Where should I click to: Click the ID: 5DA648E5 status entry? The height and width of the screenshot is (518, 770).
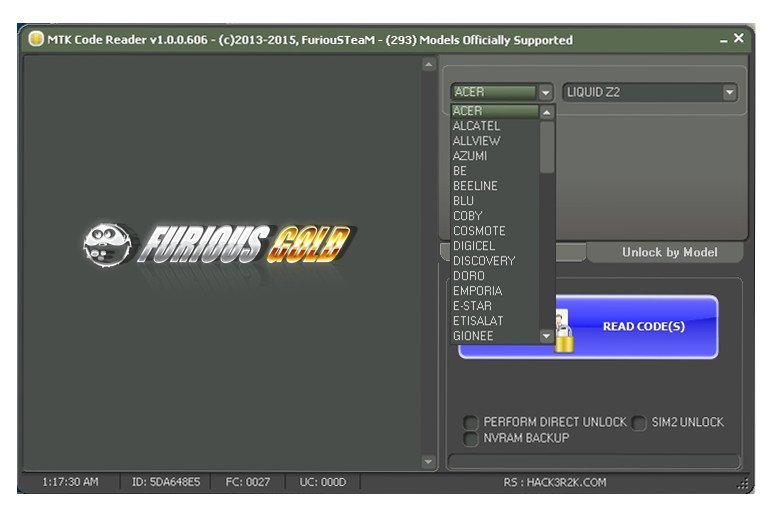tap(166, 482)
